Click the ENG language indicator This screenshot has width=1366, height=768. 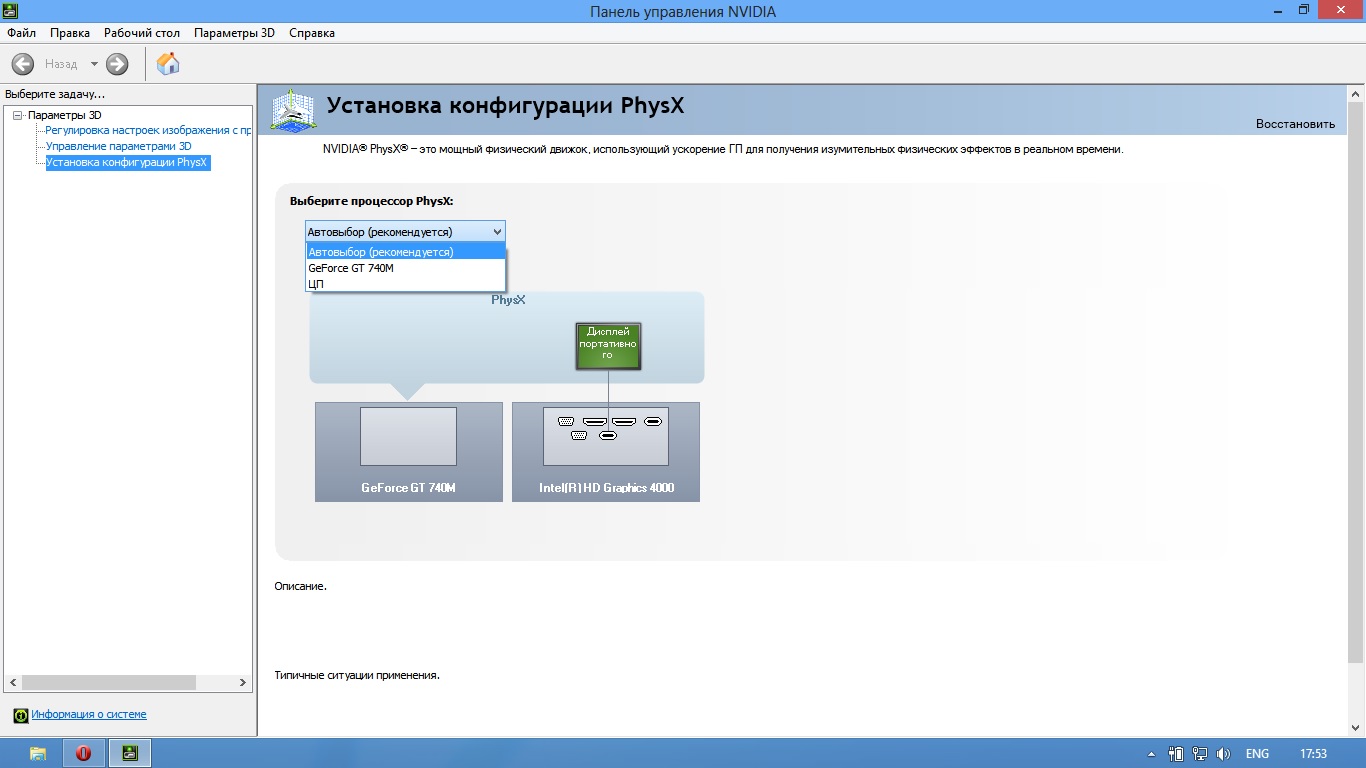click(x=1257, y=754)
